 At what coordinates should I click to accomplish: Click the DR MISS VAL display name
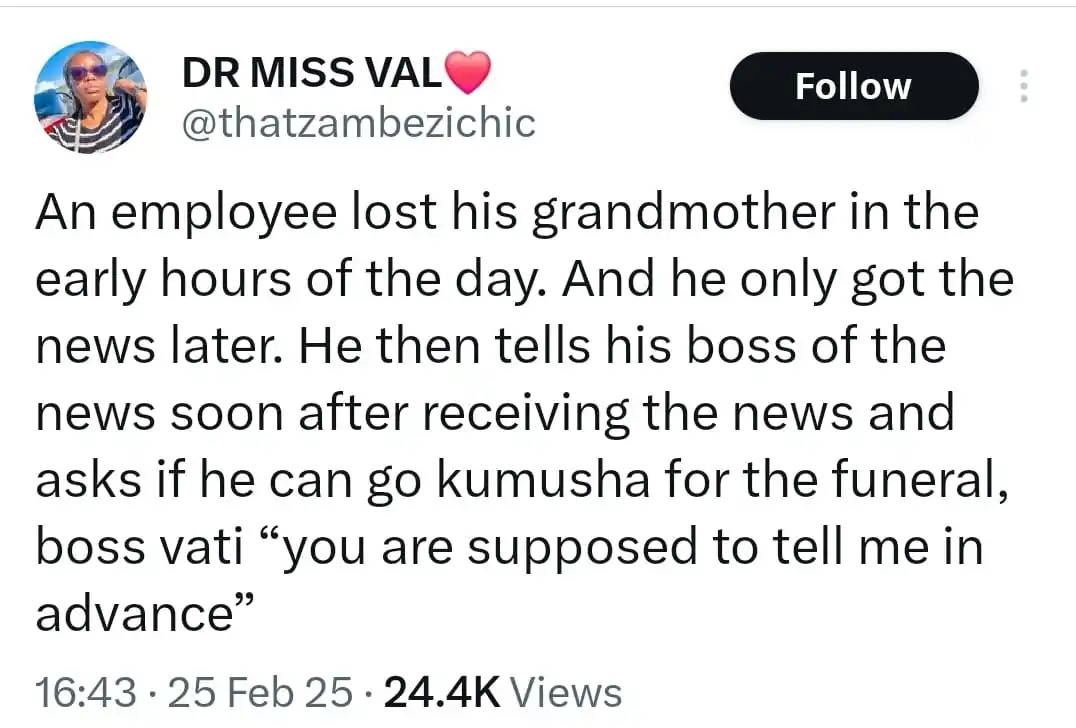[311, 72]
